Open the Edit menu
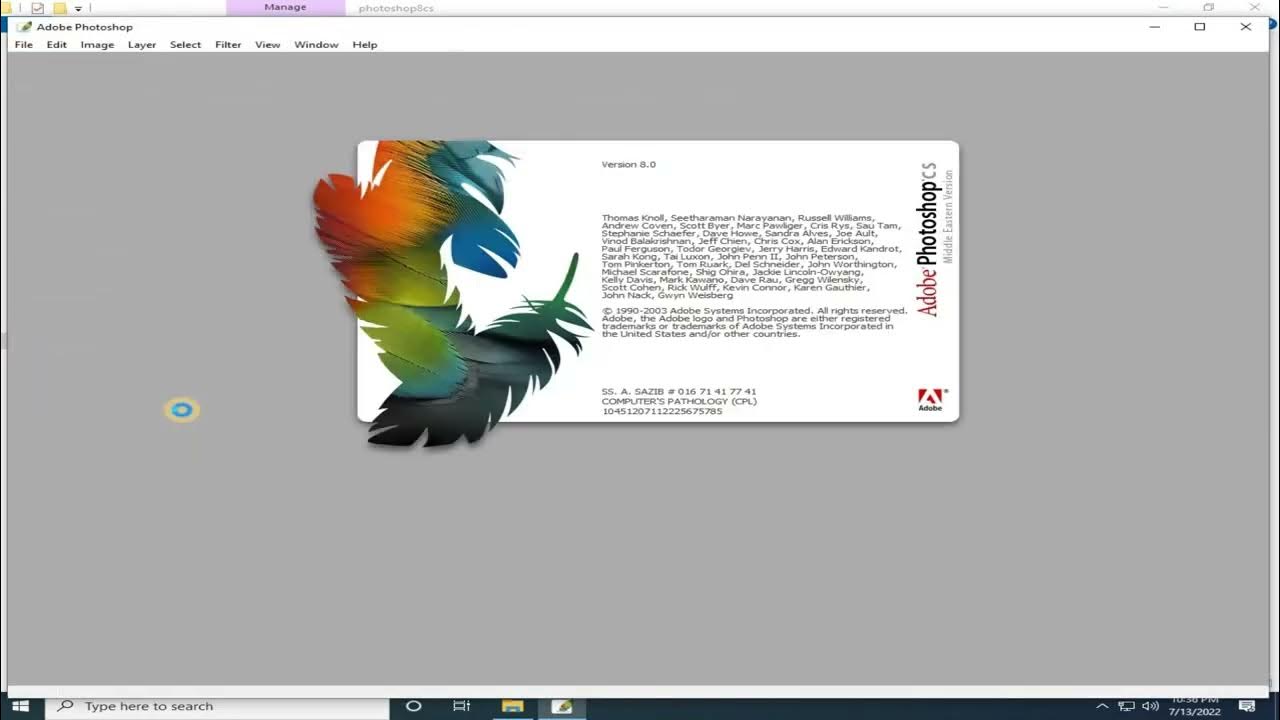Image resolution: width=1280 pixels, height=720 pixels. coord(57,45)
